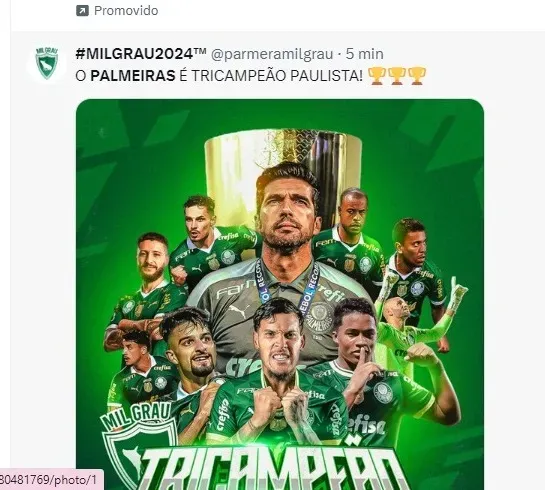Click the TRICAMPEÃO PAULISTA tweet text
This screenshot has height=490, width=545.
tap(277, 75)
